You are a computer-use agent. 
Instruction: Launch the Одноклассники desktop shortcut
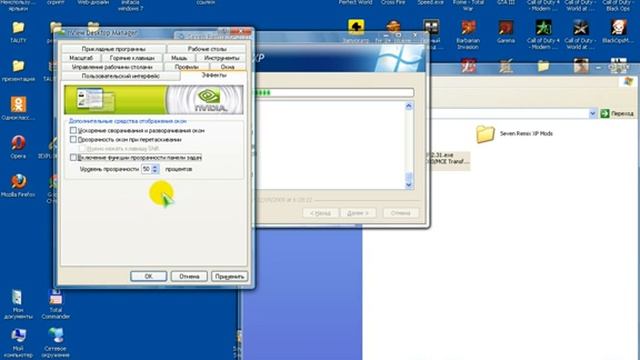tap(18, 108)
